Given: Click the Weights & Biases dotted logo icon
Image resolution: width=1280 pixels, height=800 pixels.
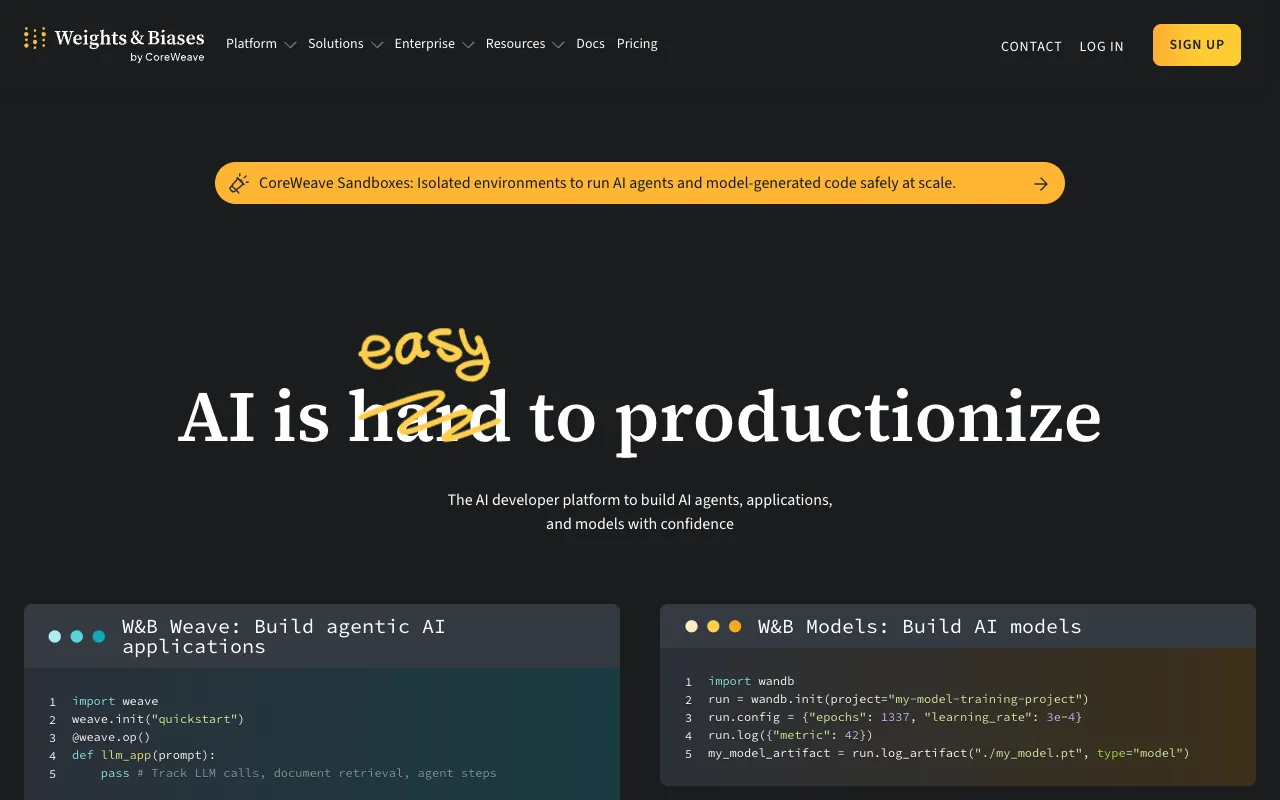Looking at the screenshot, I should (x=35, y=39).
